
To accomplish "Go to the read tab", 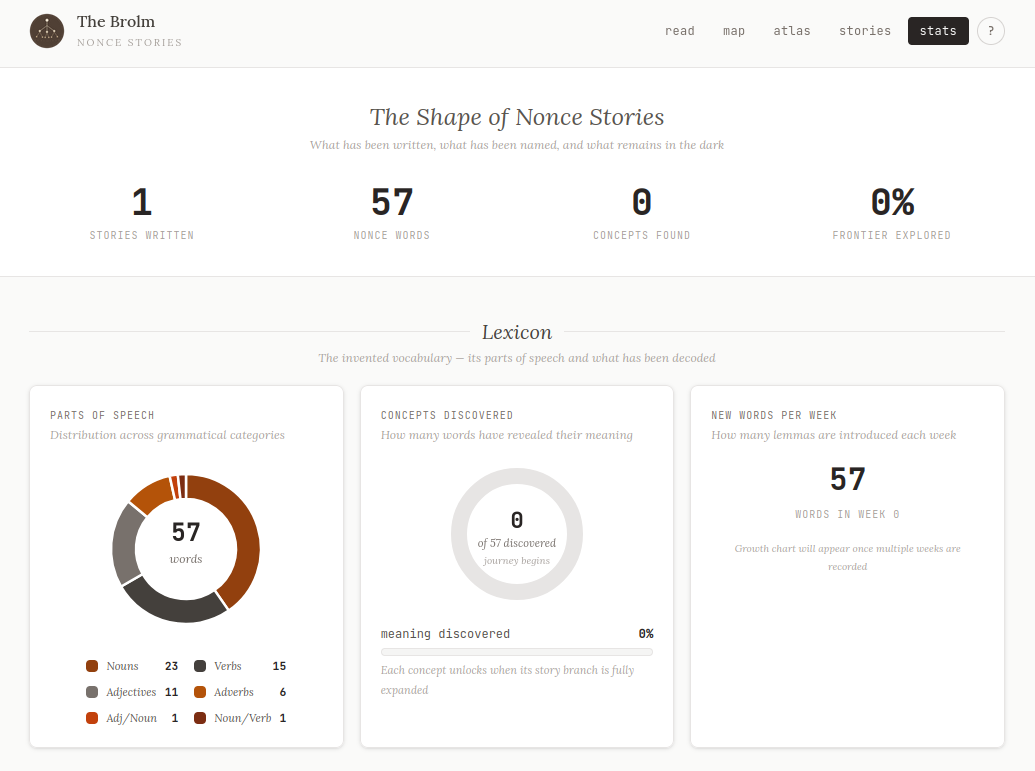I will tap(679, 31).
